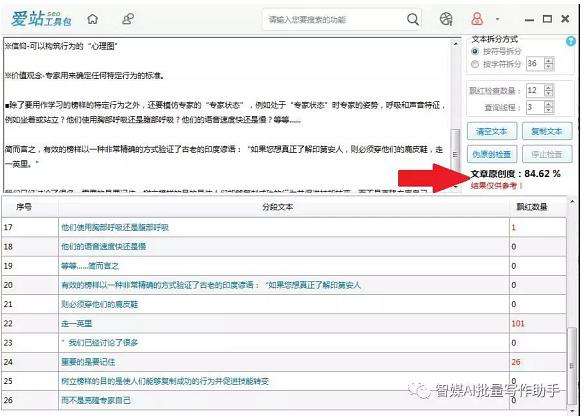Image resolution: width=584 pixels, height=418 pixels.
Task: Click the 复制文本 button
Action: (x=547, y=131)
